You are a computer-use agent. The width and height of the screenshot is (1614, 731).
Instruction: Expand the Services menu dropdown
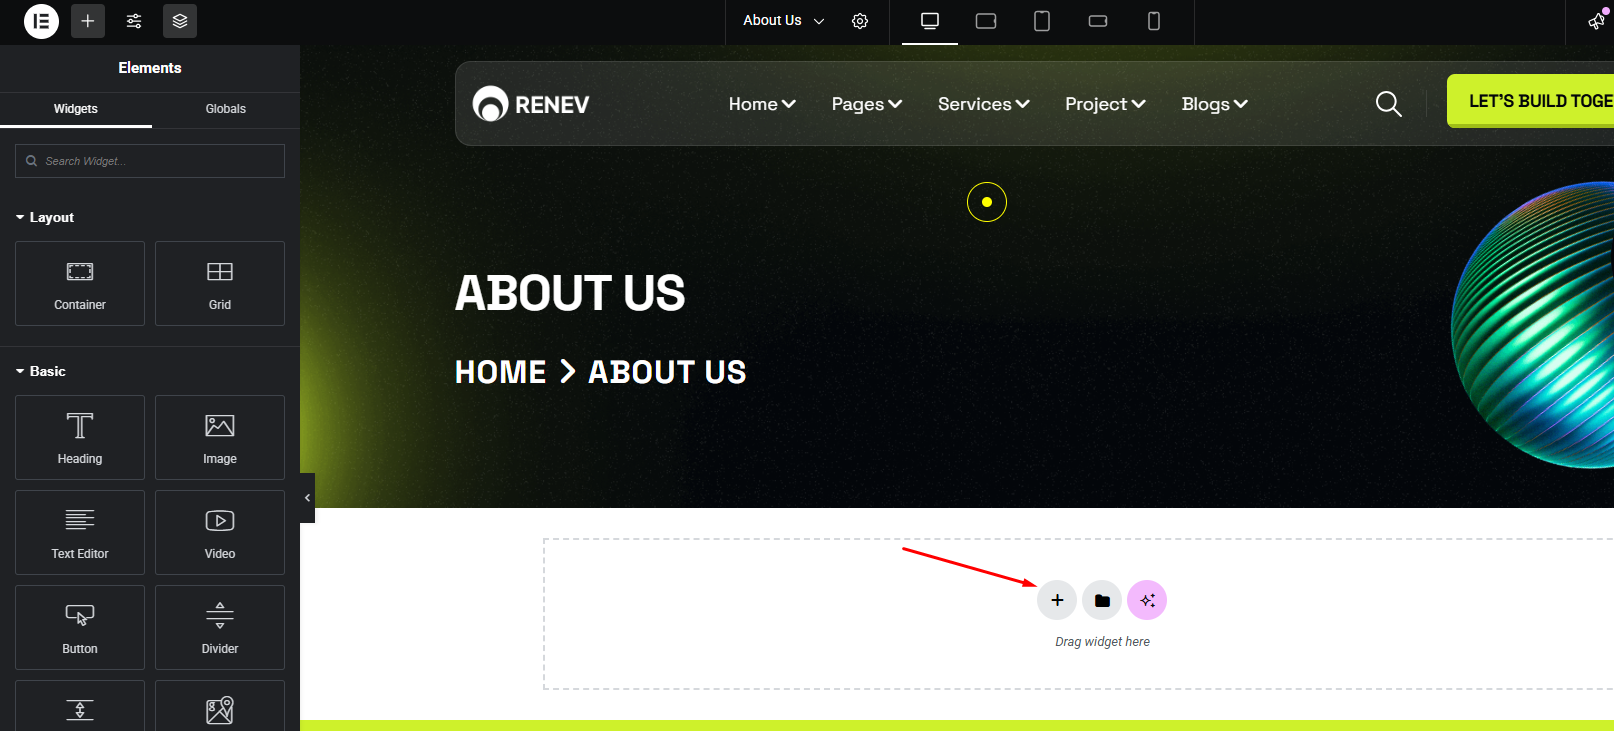coord(984,104)
